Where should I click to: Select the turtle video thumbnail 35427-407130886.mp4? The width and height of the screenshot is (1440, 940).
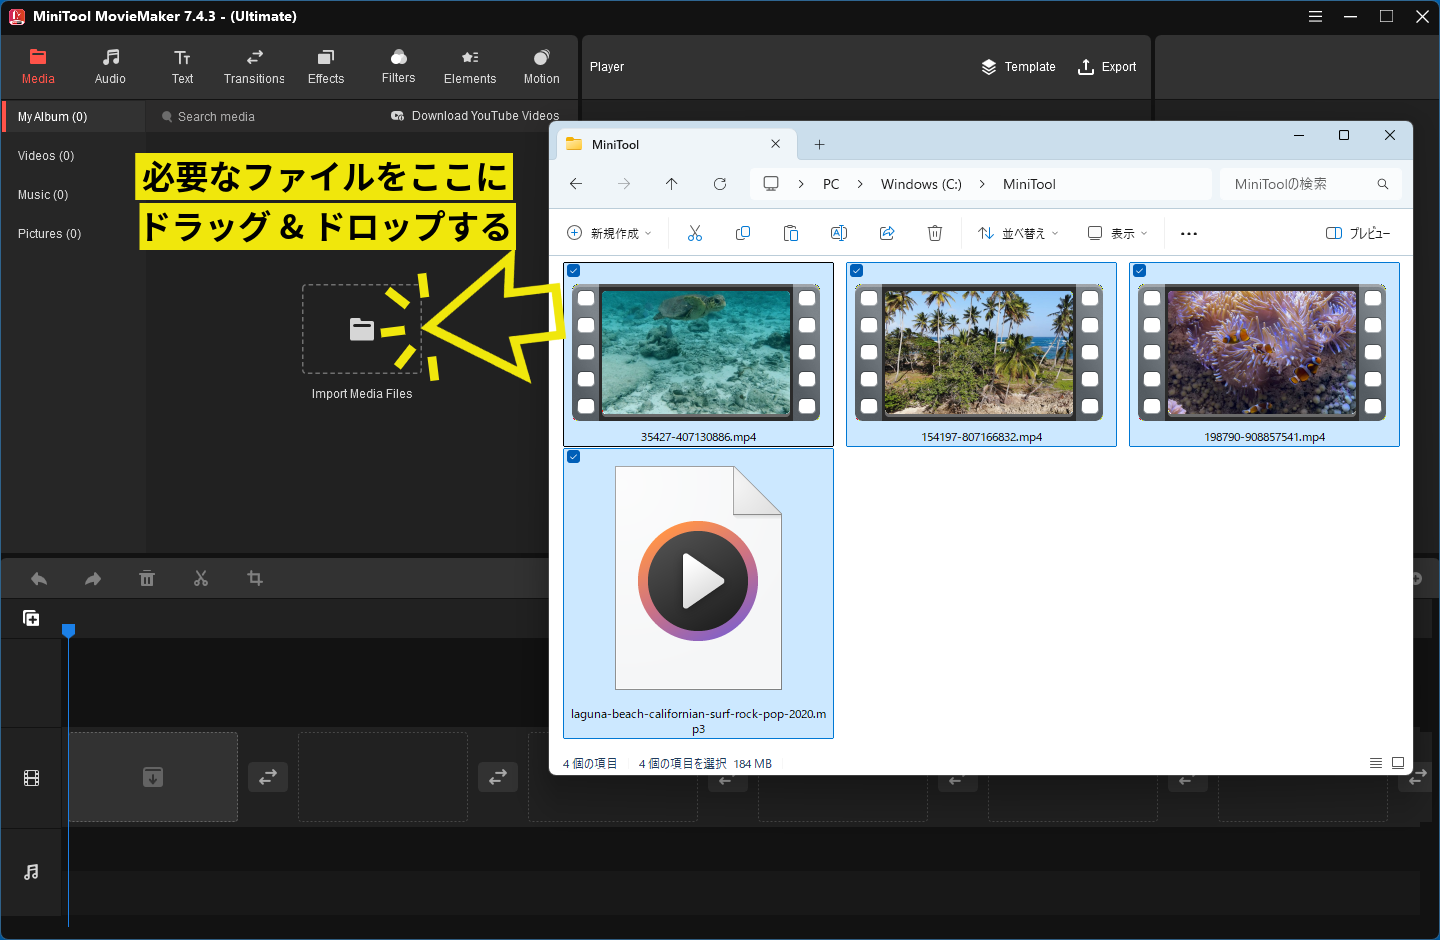tap(698, 354)
